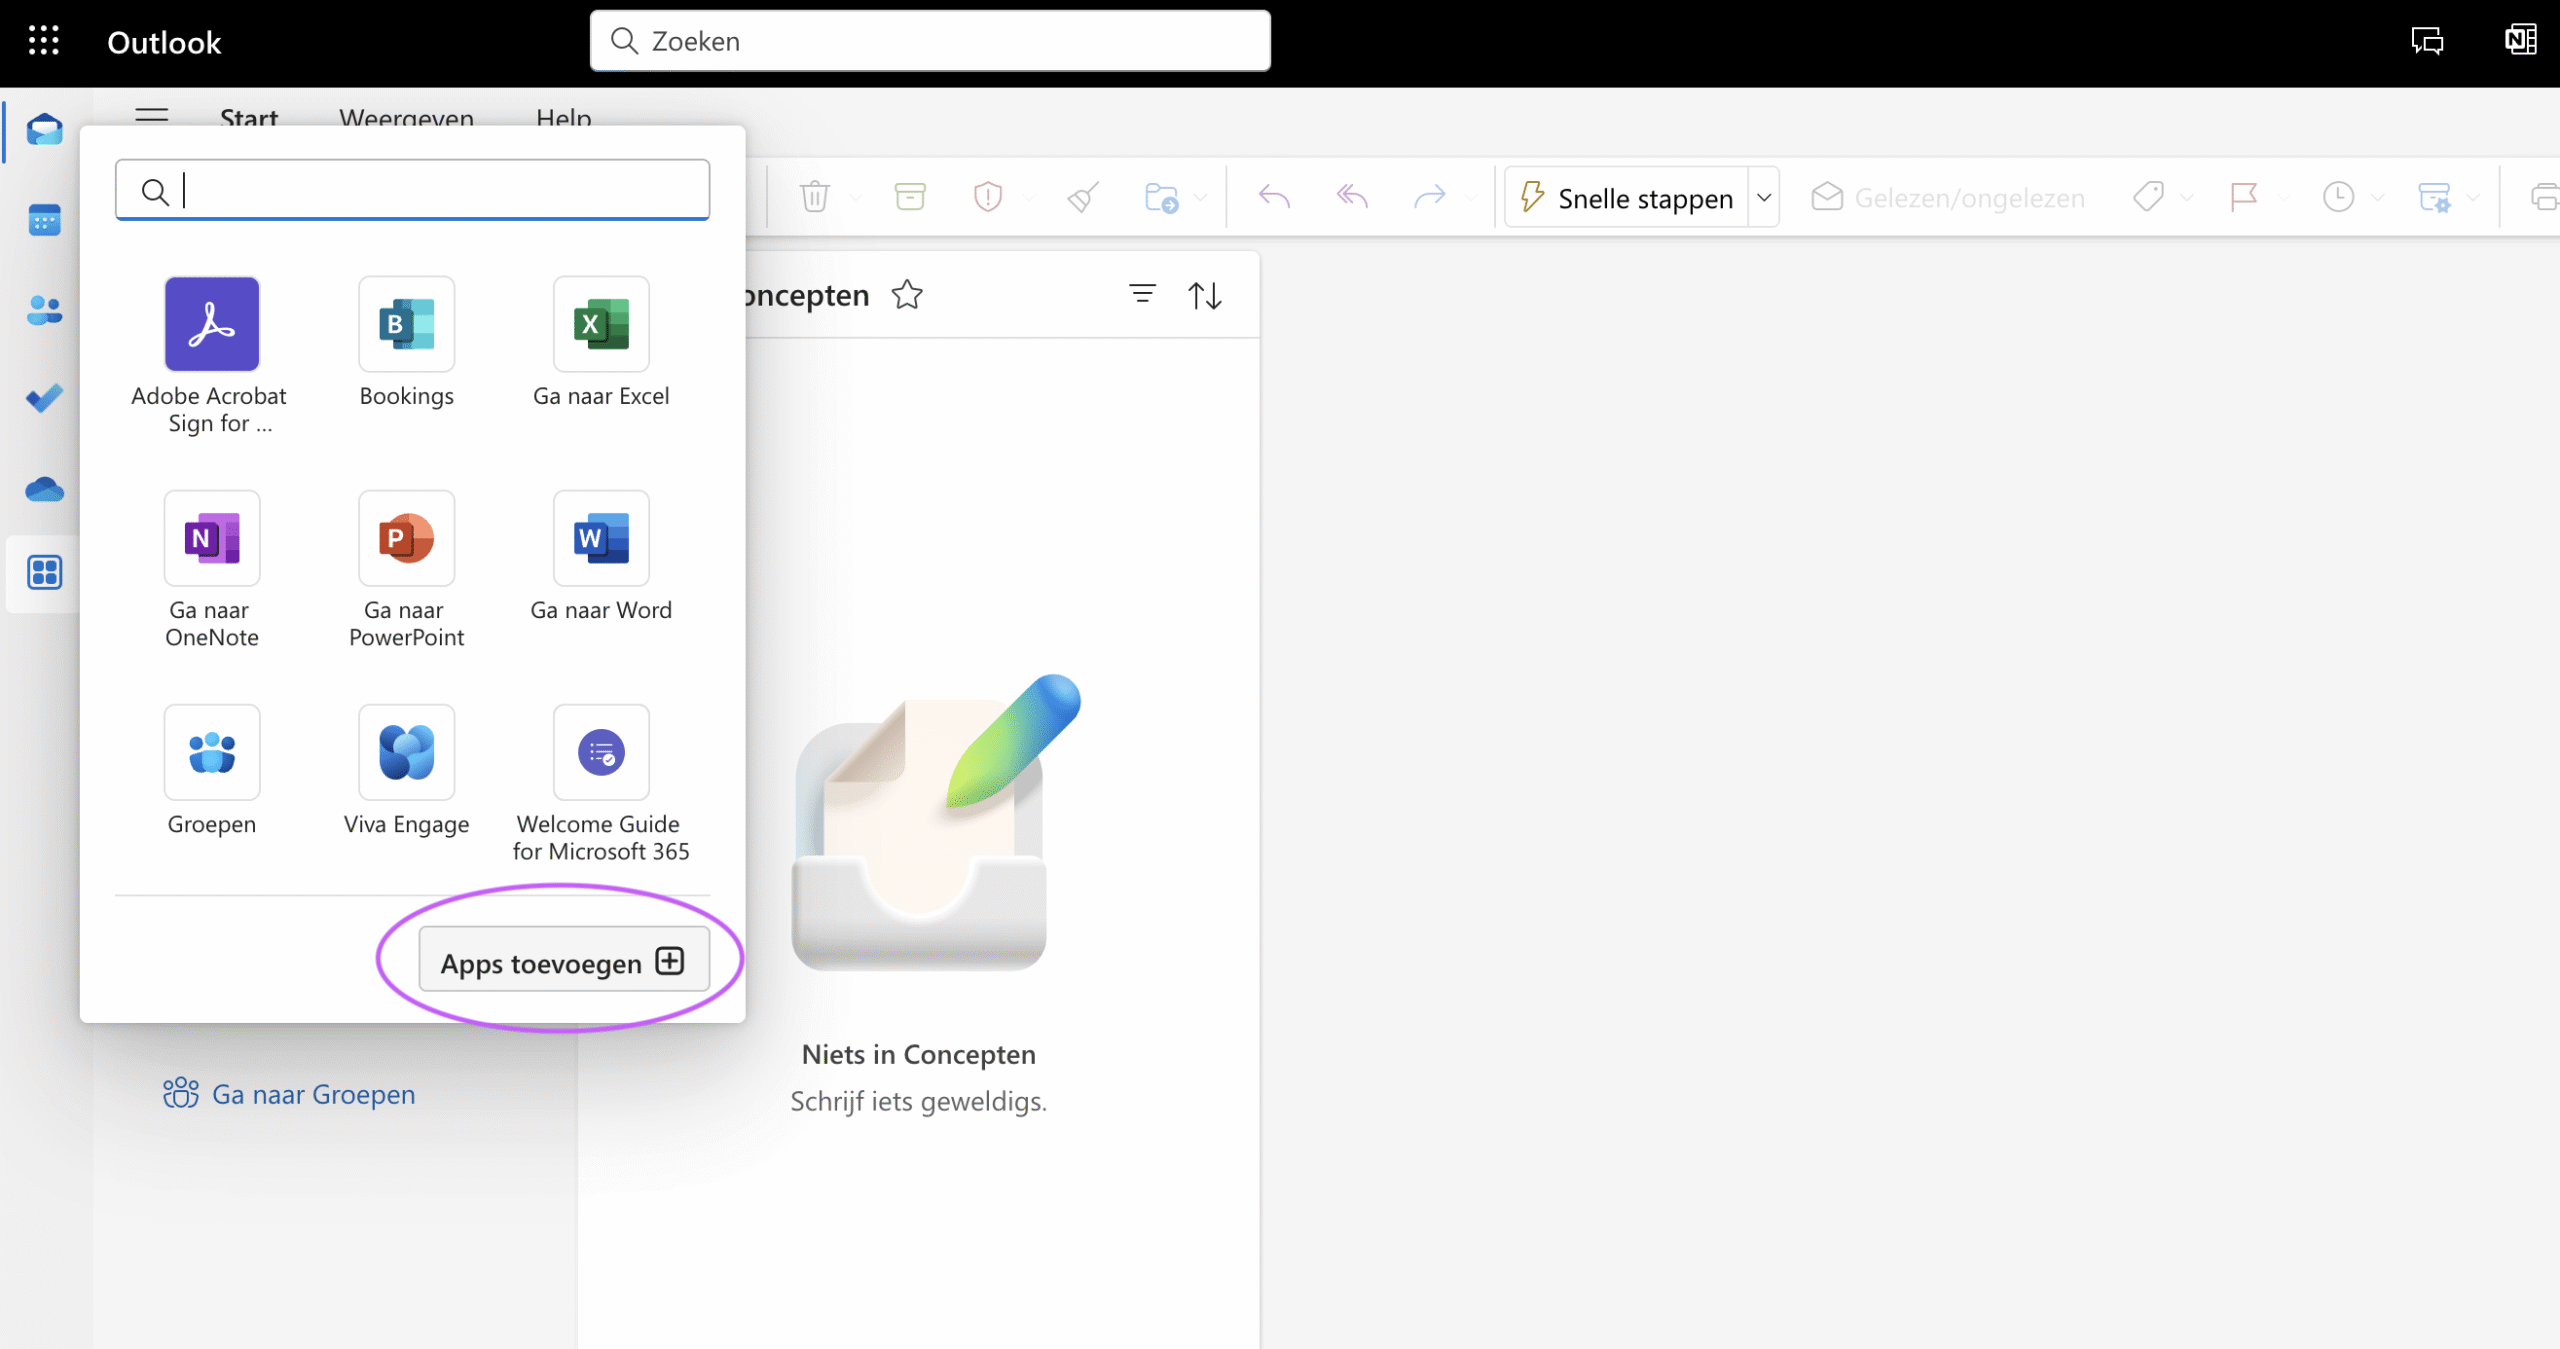Image resolution: width=2560 pixels, height=1349 pixels.
Task: Open Ga naar OneNote tile
Action: click(x=211, y=539)
